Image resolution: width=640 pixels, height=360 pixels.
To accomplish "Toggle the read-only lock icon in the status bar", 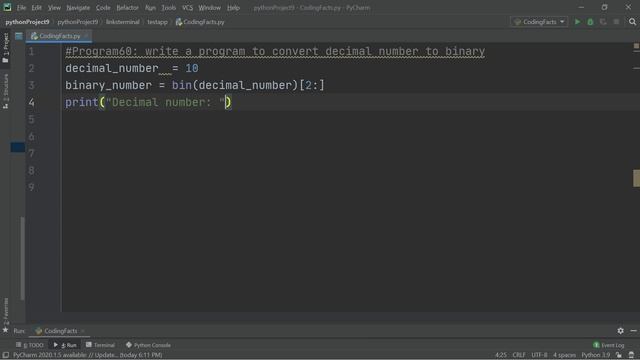I will (x=619, y=355).
